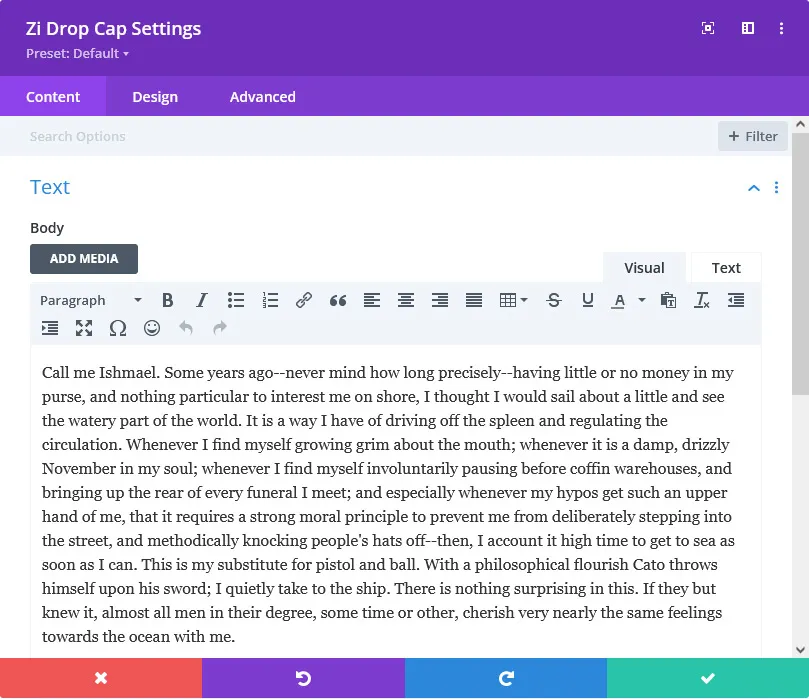Click the Filter button
Screen dimensions: 809x699
tap(753, 136)
